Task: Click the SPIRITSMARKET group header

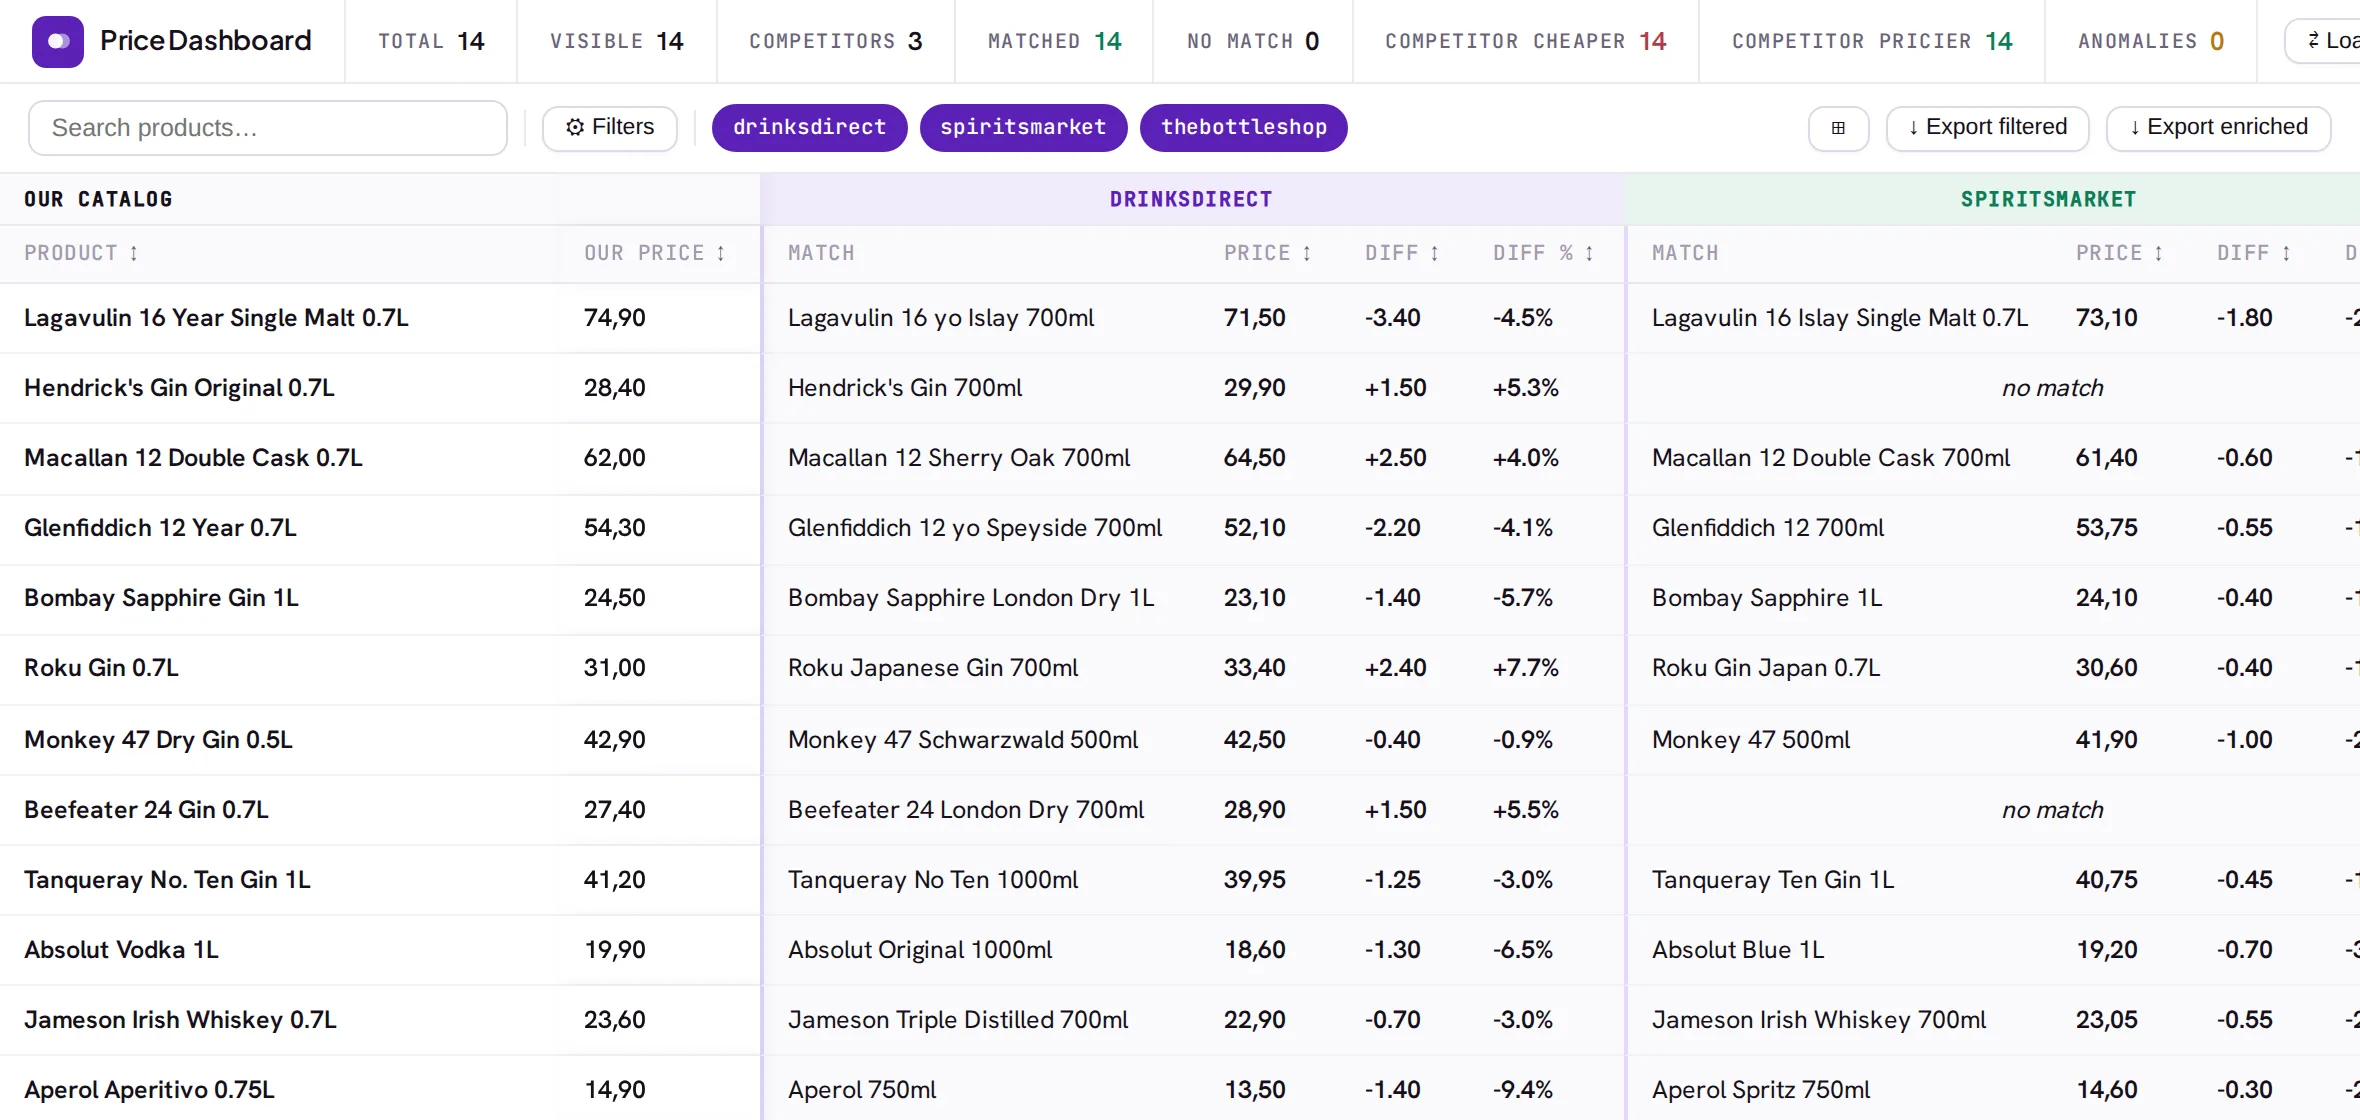Action: 2048,199
